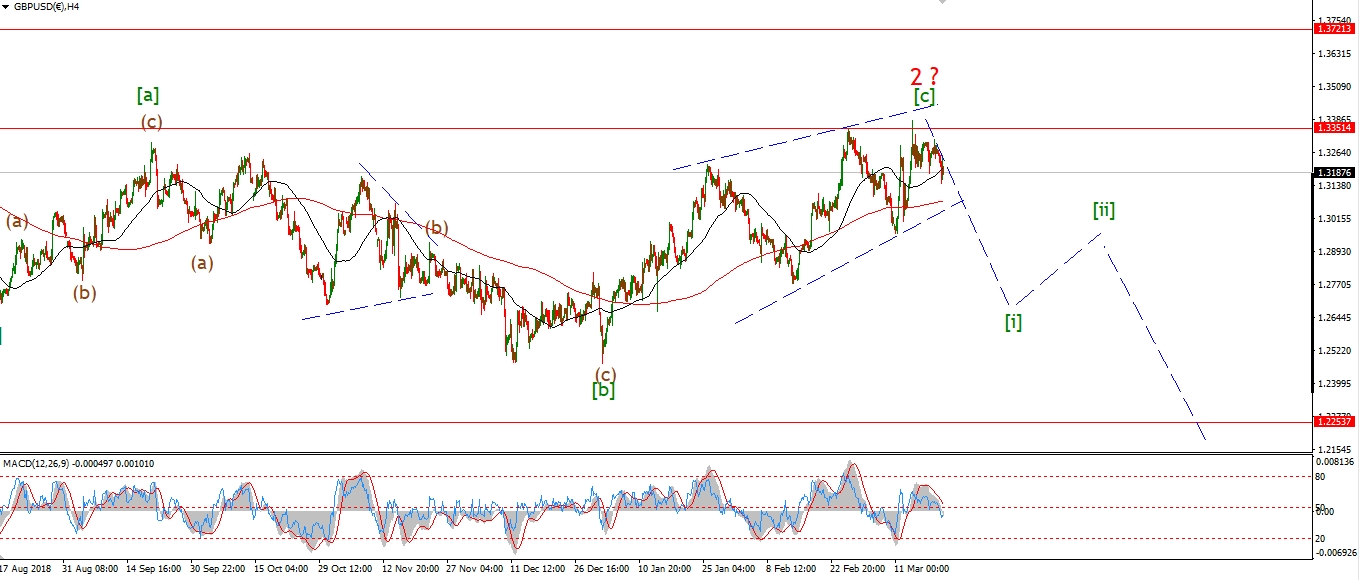This screenshot has height=580, width=1360.
Task: Click the current price tag 1.31876
Action: [x=1335, y=172]
